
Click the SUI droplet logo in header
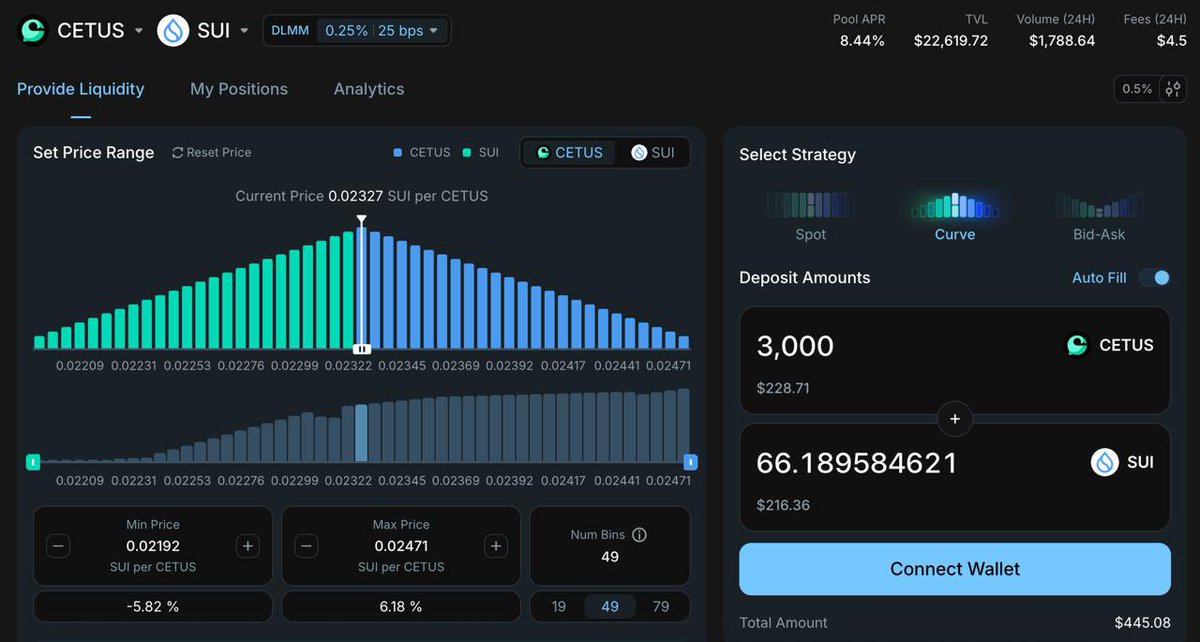coord(174,30)
